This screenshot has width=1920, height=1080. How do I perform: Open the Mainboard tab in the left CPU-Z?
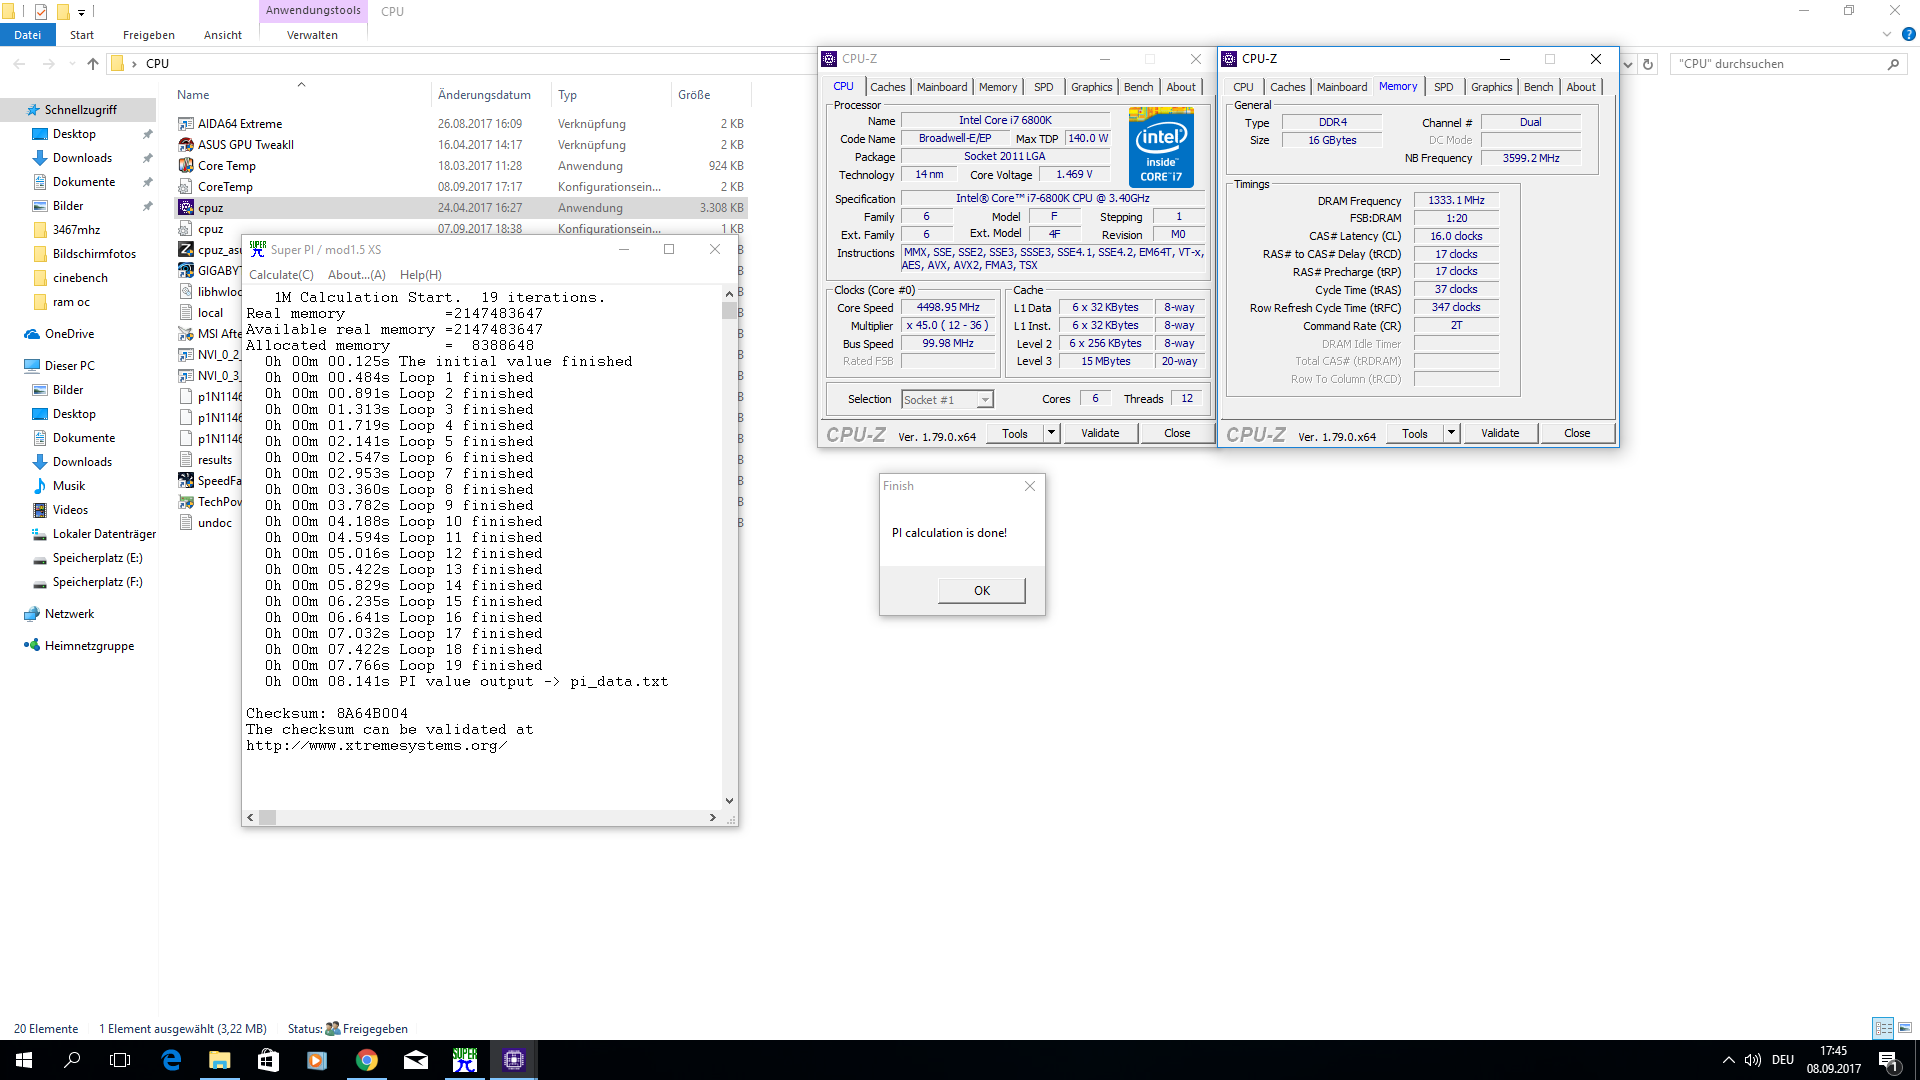point(942,87)
